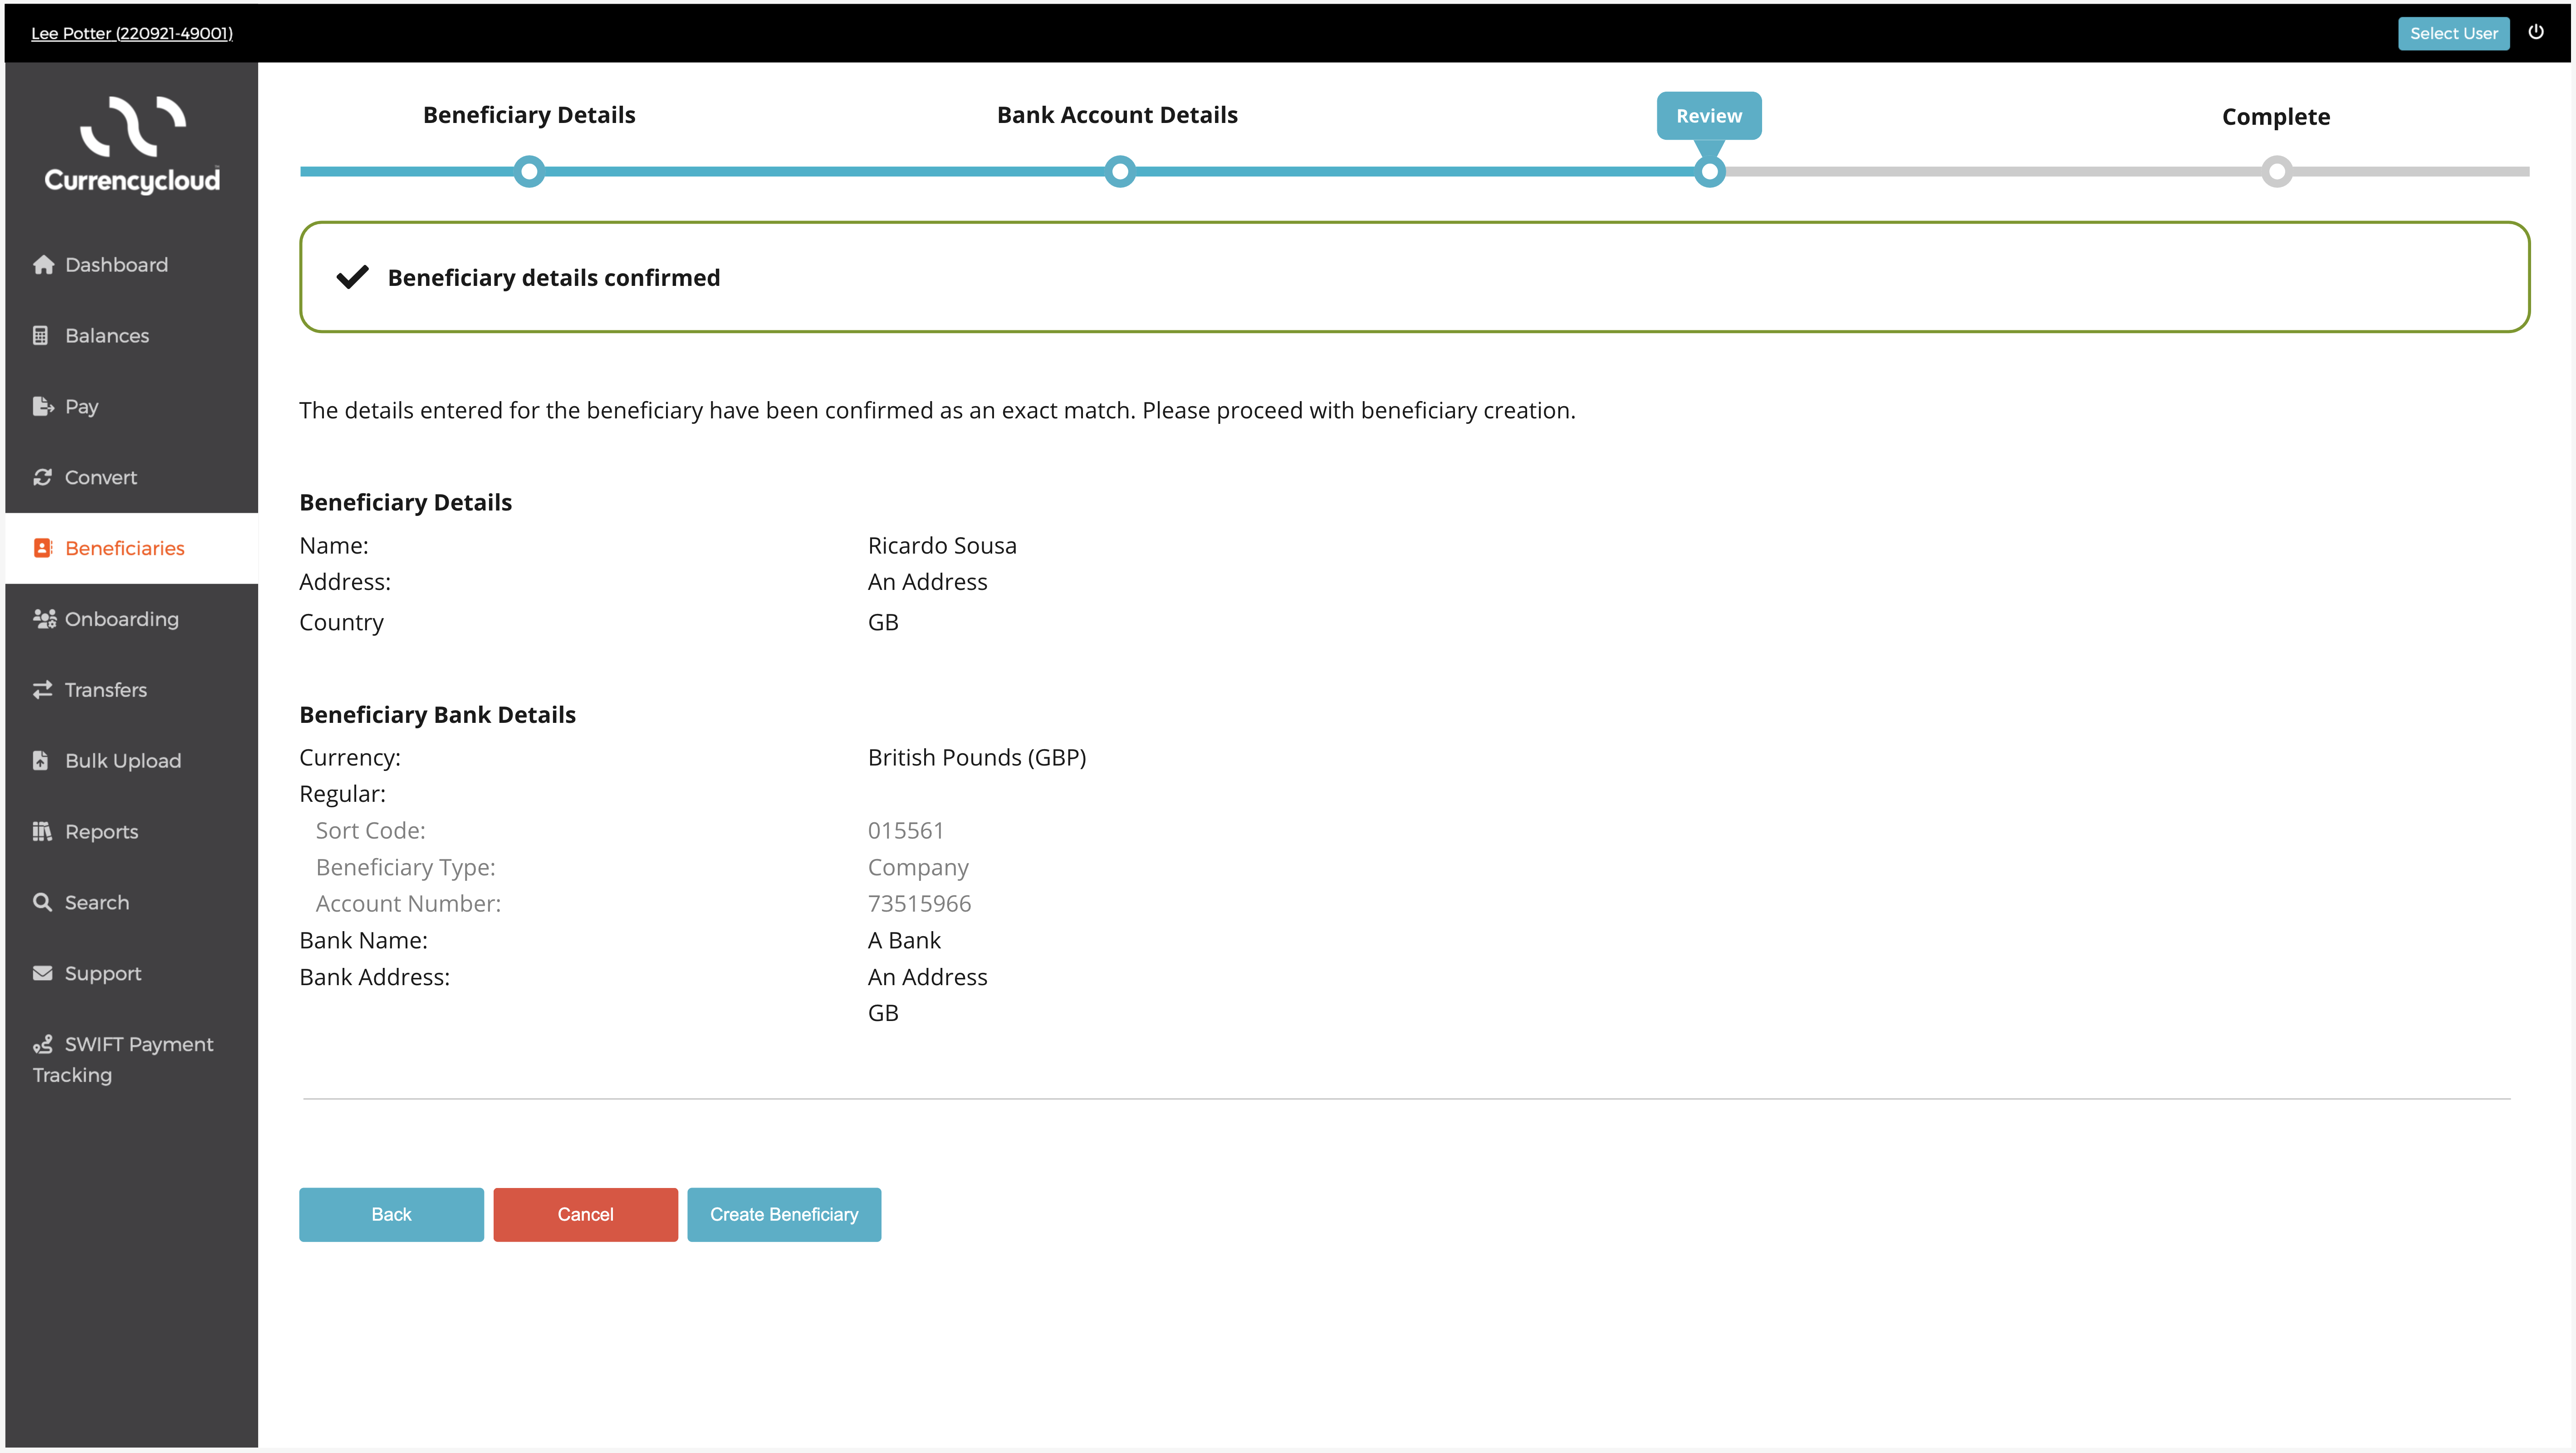
Task: Click the Beneficiary Details step marker
Action: click(x=529, y=171)
